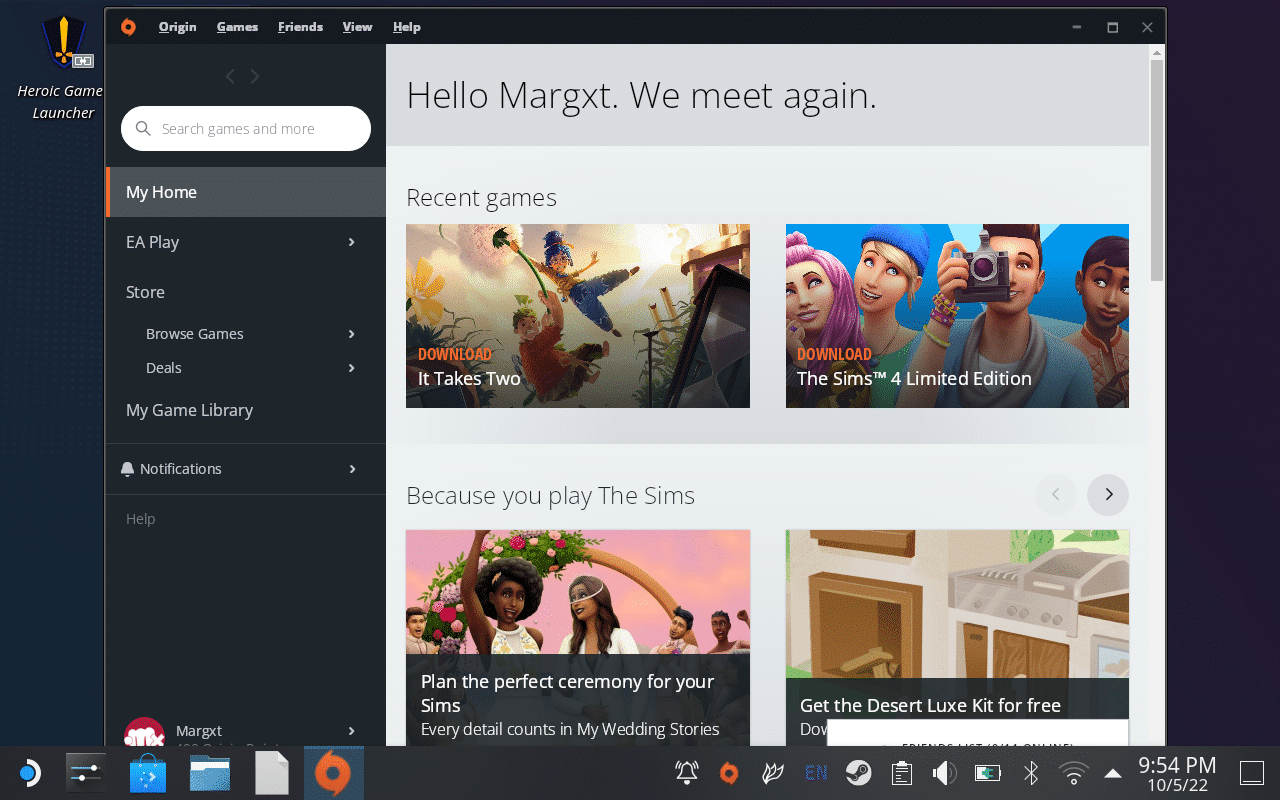The image size is (1280, 800).
Task: Expand the EA Play submenu arrow
Action: click(351, 242)
